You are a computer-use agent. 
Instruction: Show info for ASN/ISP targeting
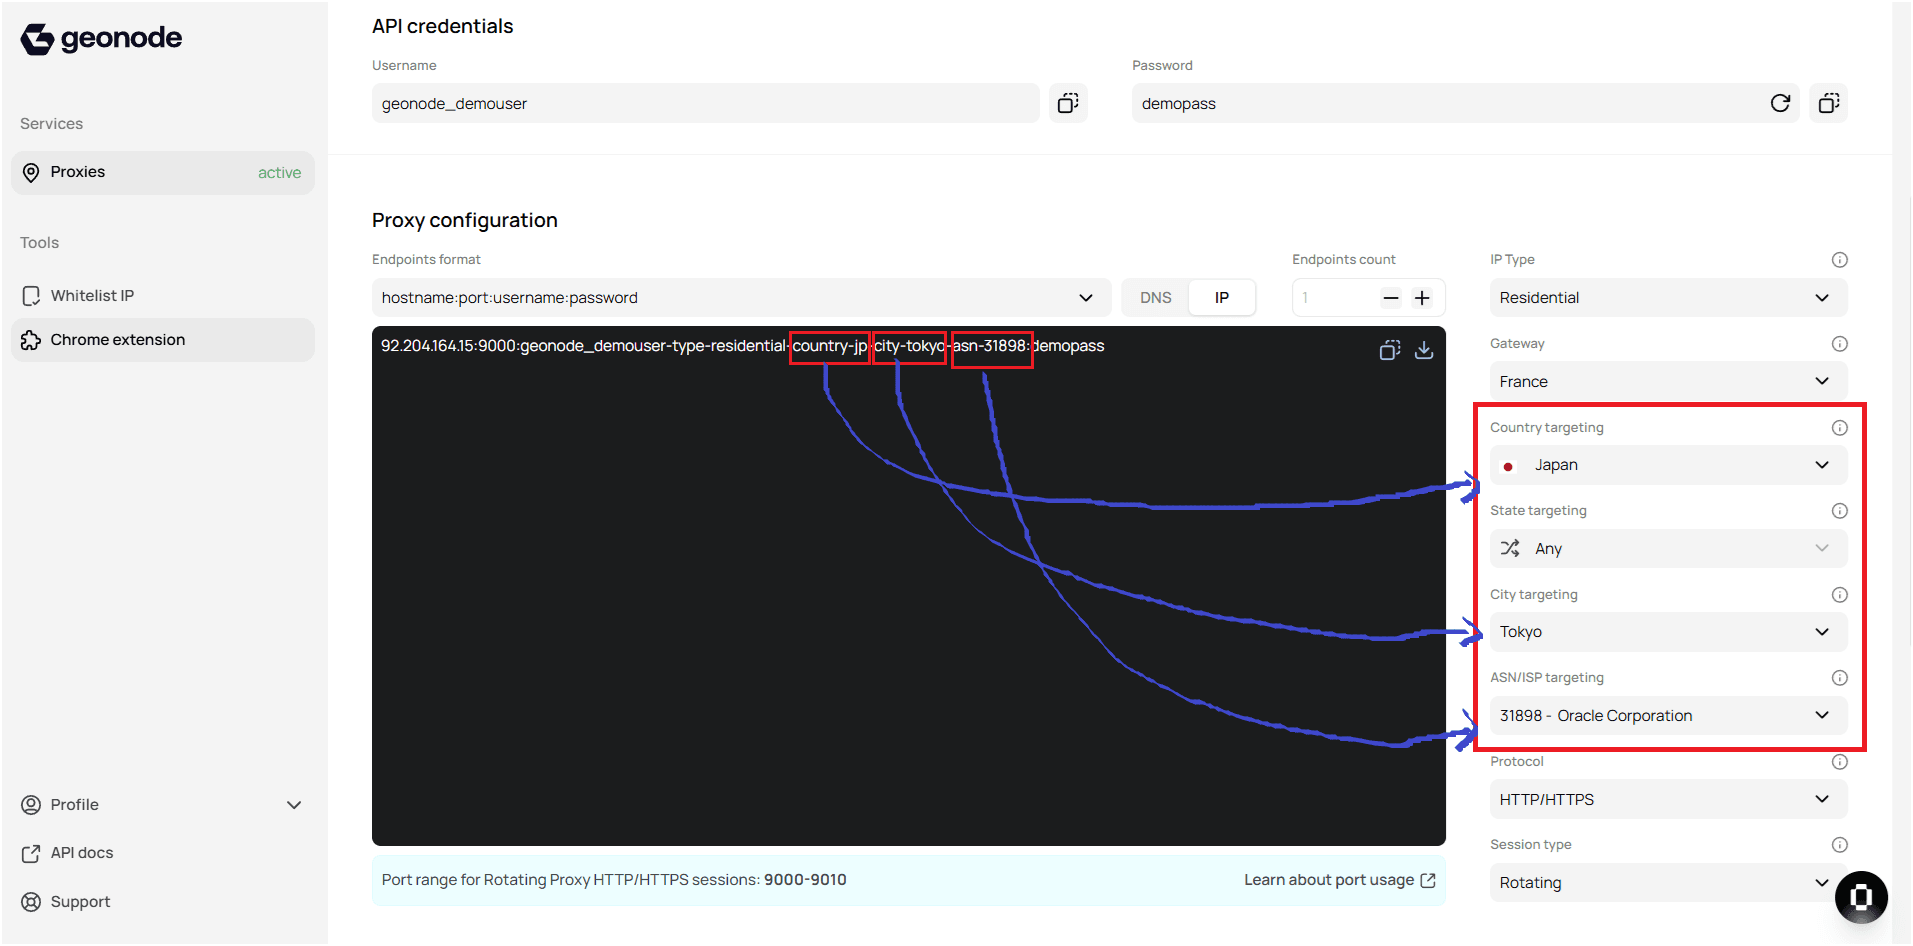[1839, 678]
